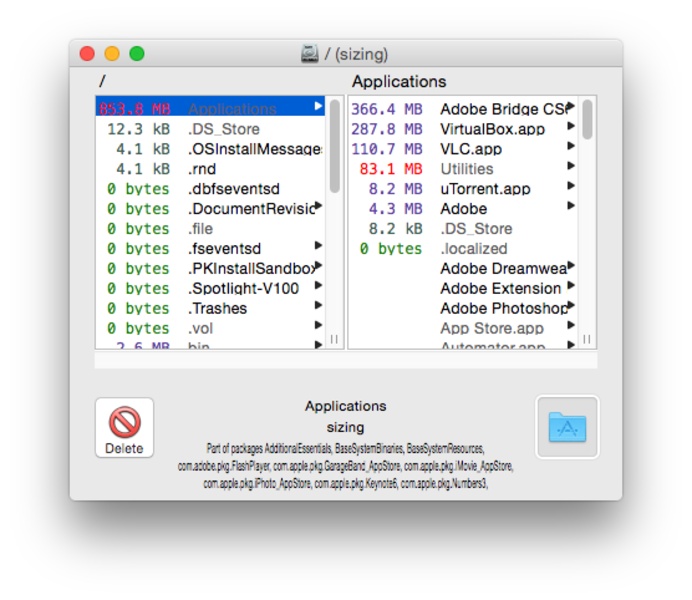Click right column resize handle at bottom
This screenshot has width=692, height=600.
587,339
